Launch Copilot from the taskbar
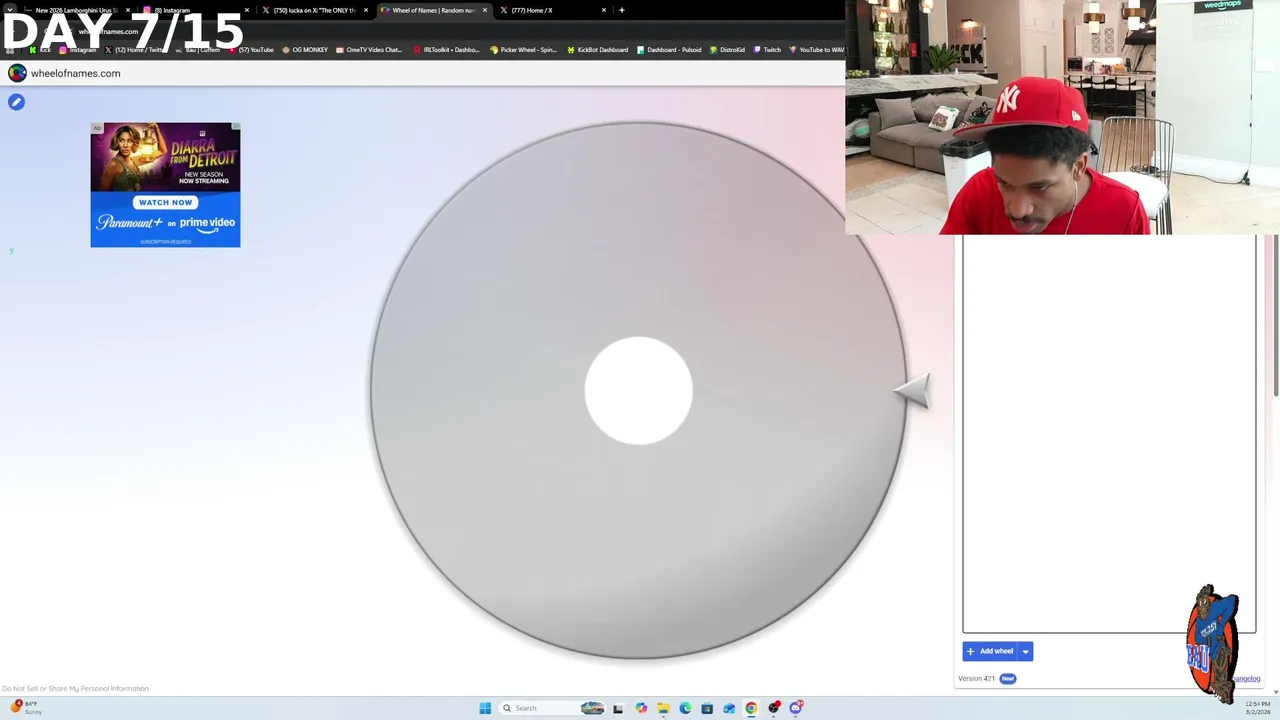Viewport: 1280px width, 720px height. 641,708
